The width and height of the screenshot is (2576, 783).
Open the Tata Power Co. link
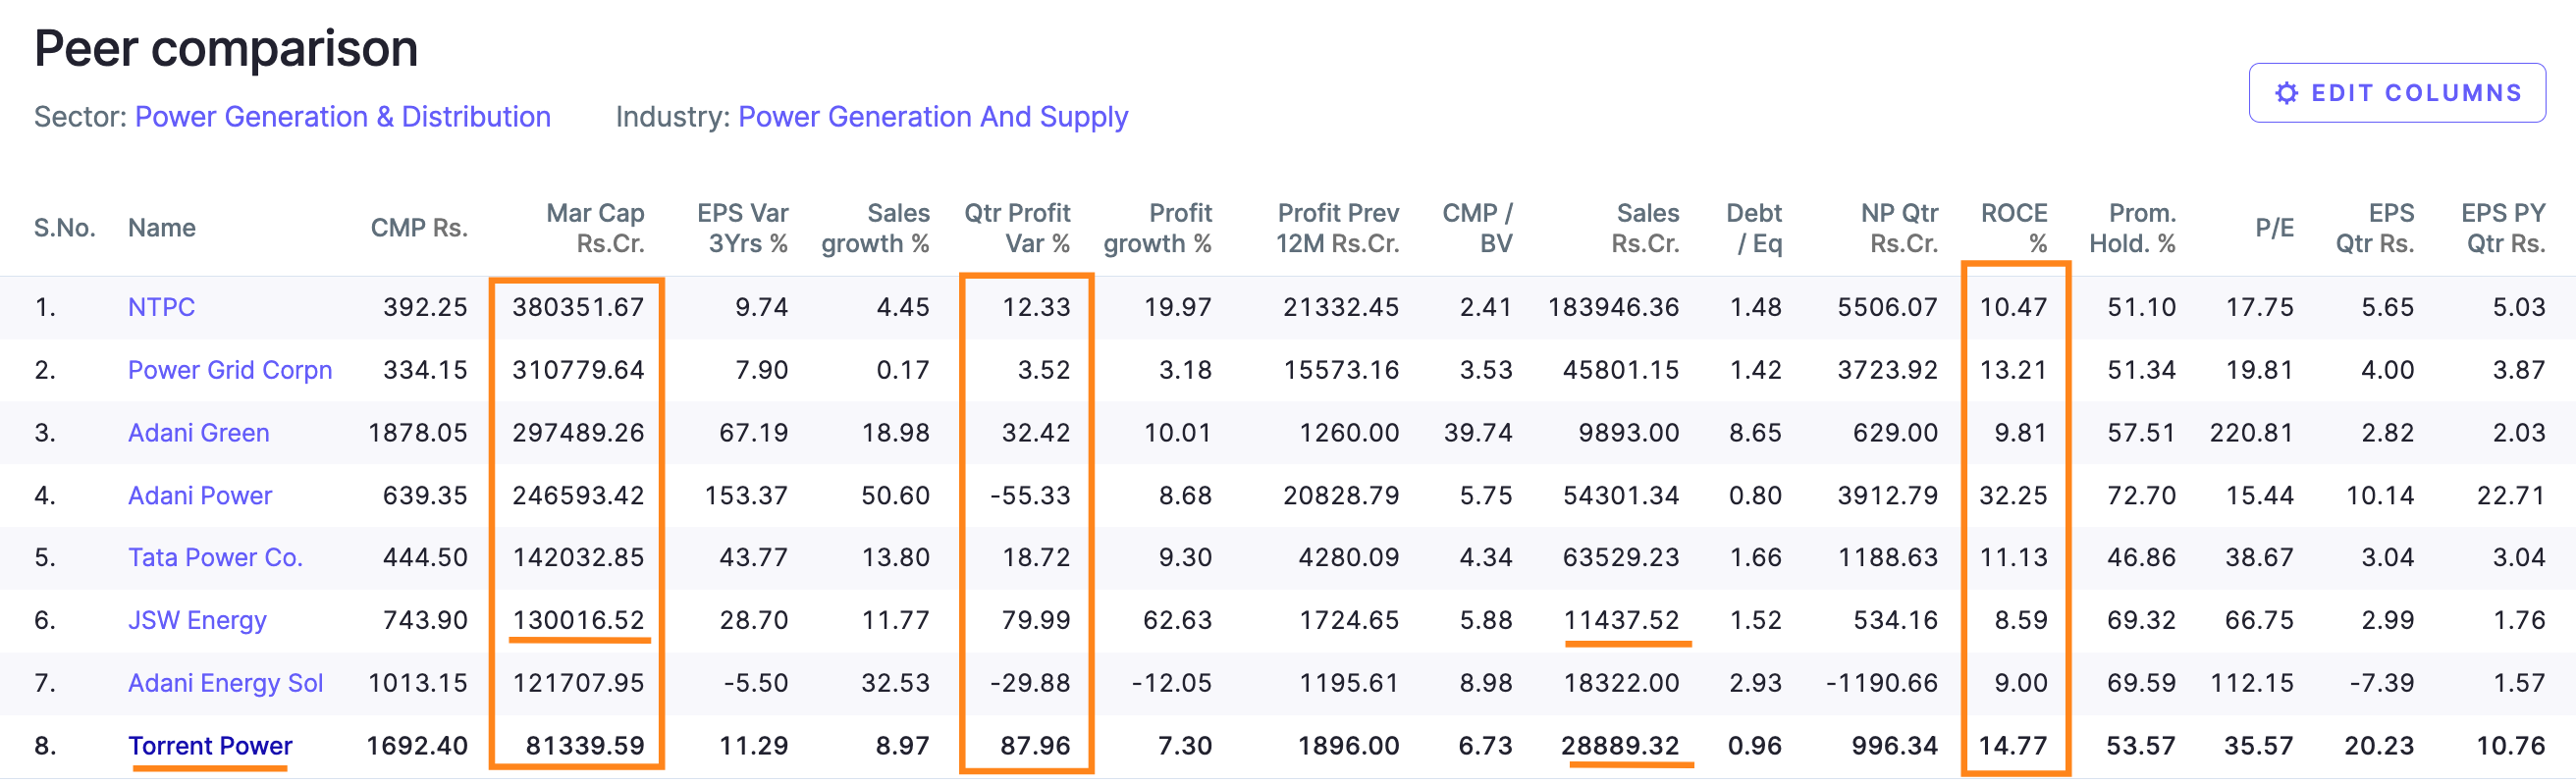[215, 558]
